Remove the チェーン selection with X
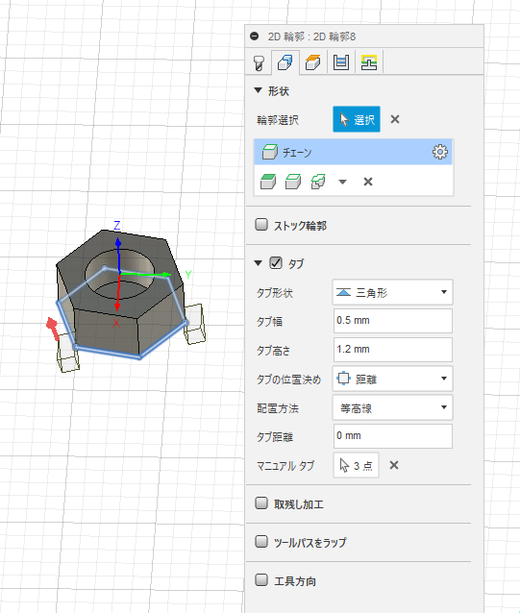 (x=368, y=182)
